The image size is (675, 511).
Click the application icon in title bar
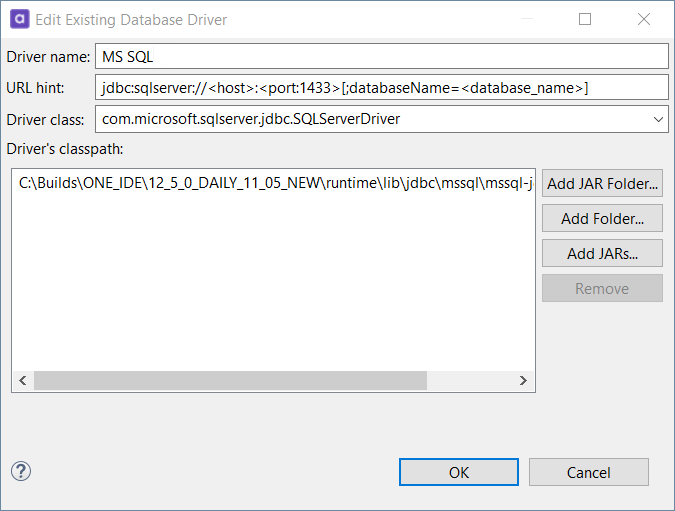point(18,19)
